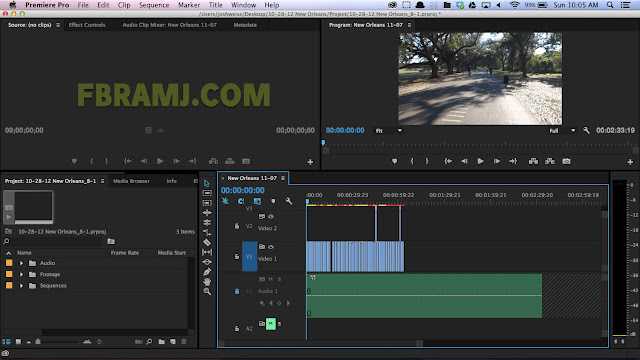Screen dimensions: 640x360
Task: Open the Program monitor Button Editor plus
Action: 630,162
